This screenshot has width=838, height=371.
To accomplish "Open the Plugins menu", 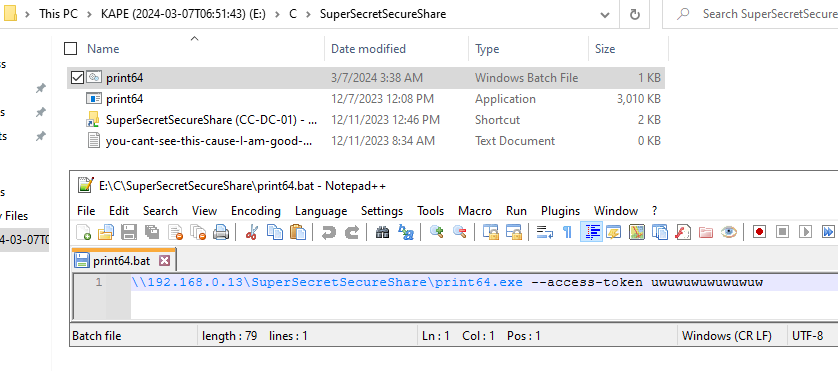I will [561, 211].
